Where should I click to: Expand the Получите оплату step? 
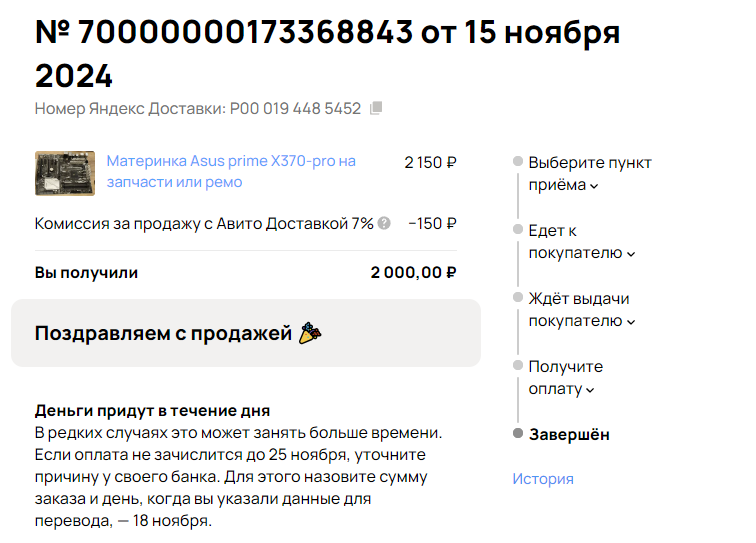click(566, 378)
